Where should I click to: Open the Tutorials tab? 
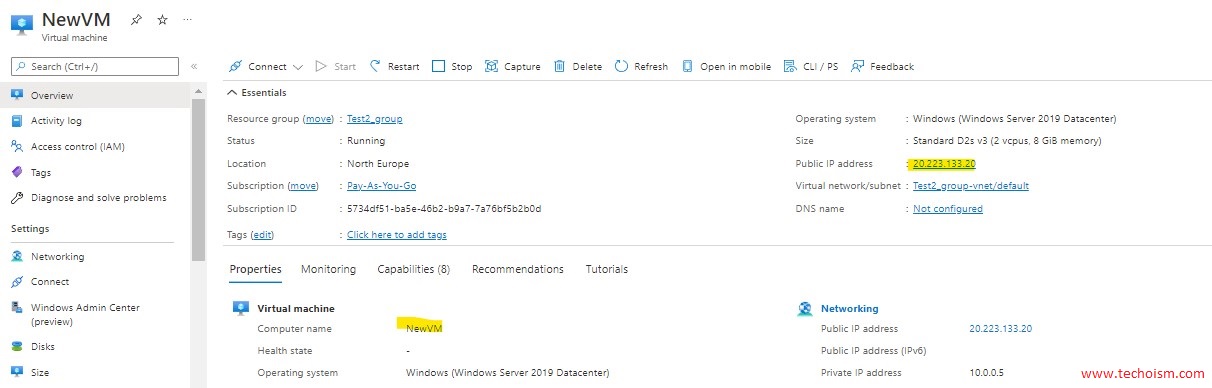pyautogui.click(x=607, y=269)
